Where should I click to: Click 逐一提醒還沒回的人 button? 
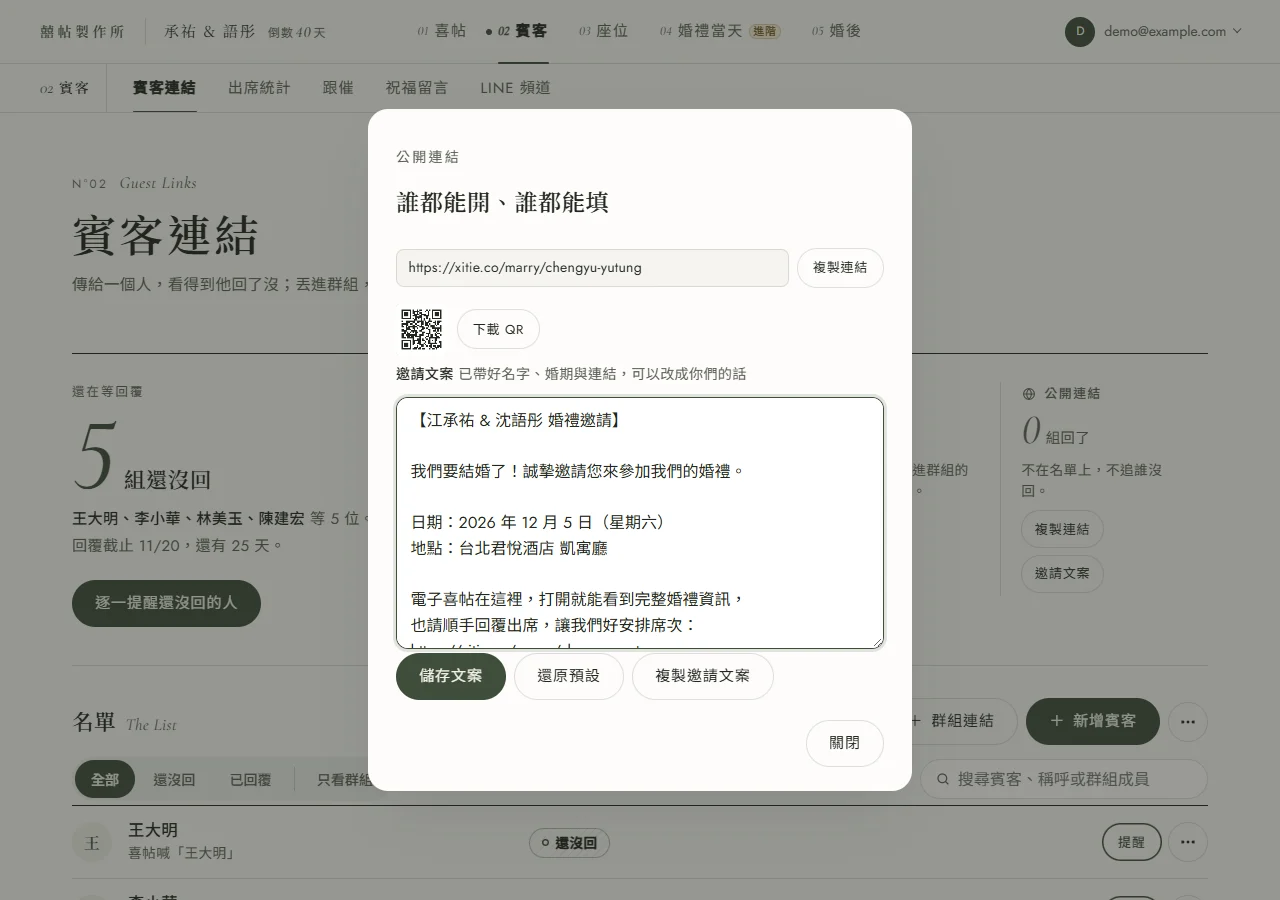[166, 603]
